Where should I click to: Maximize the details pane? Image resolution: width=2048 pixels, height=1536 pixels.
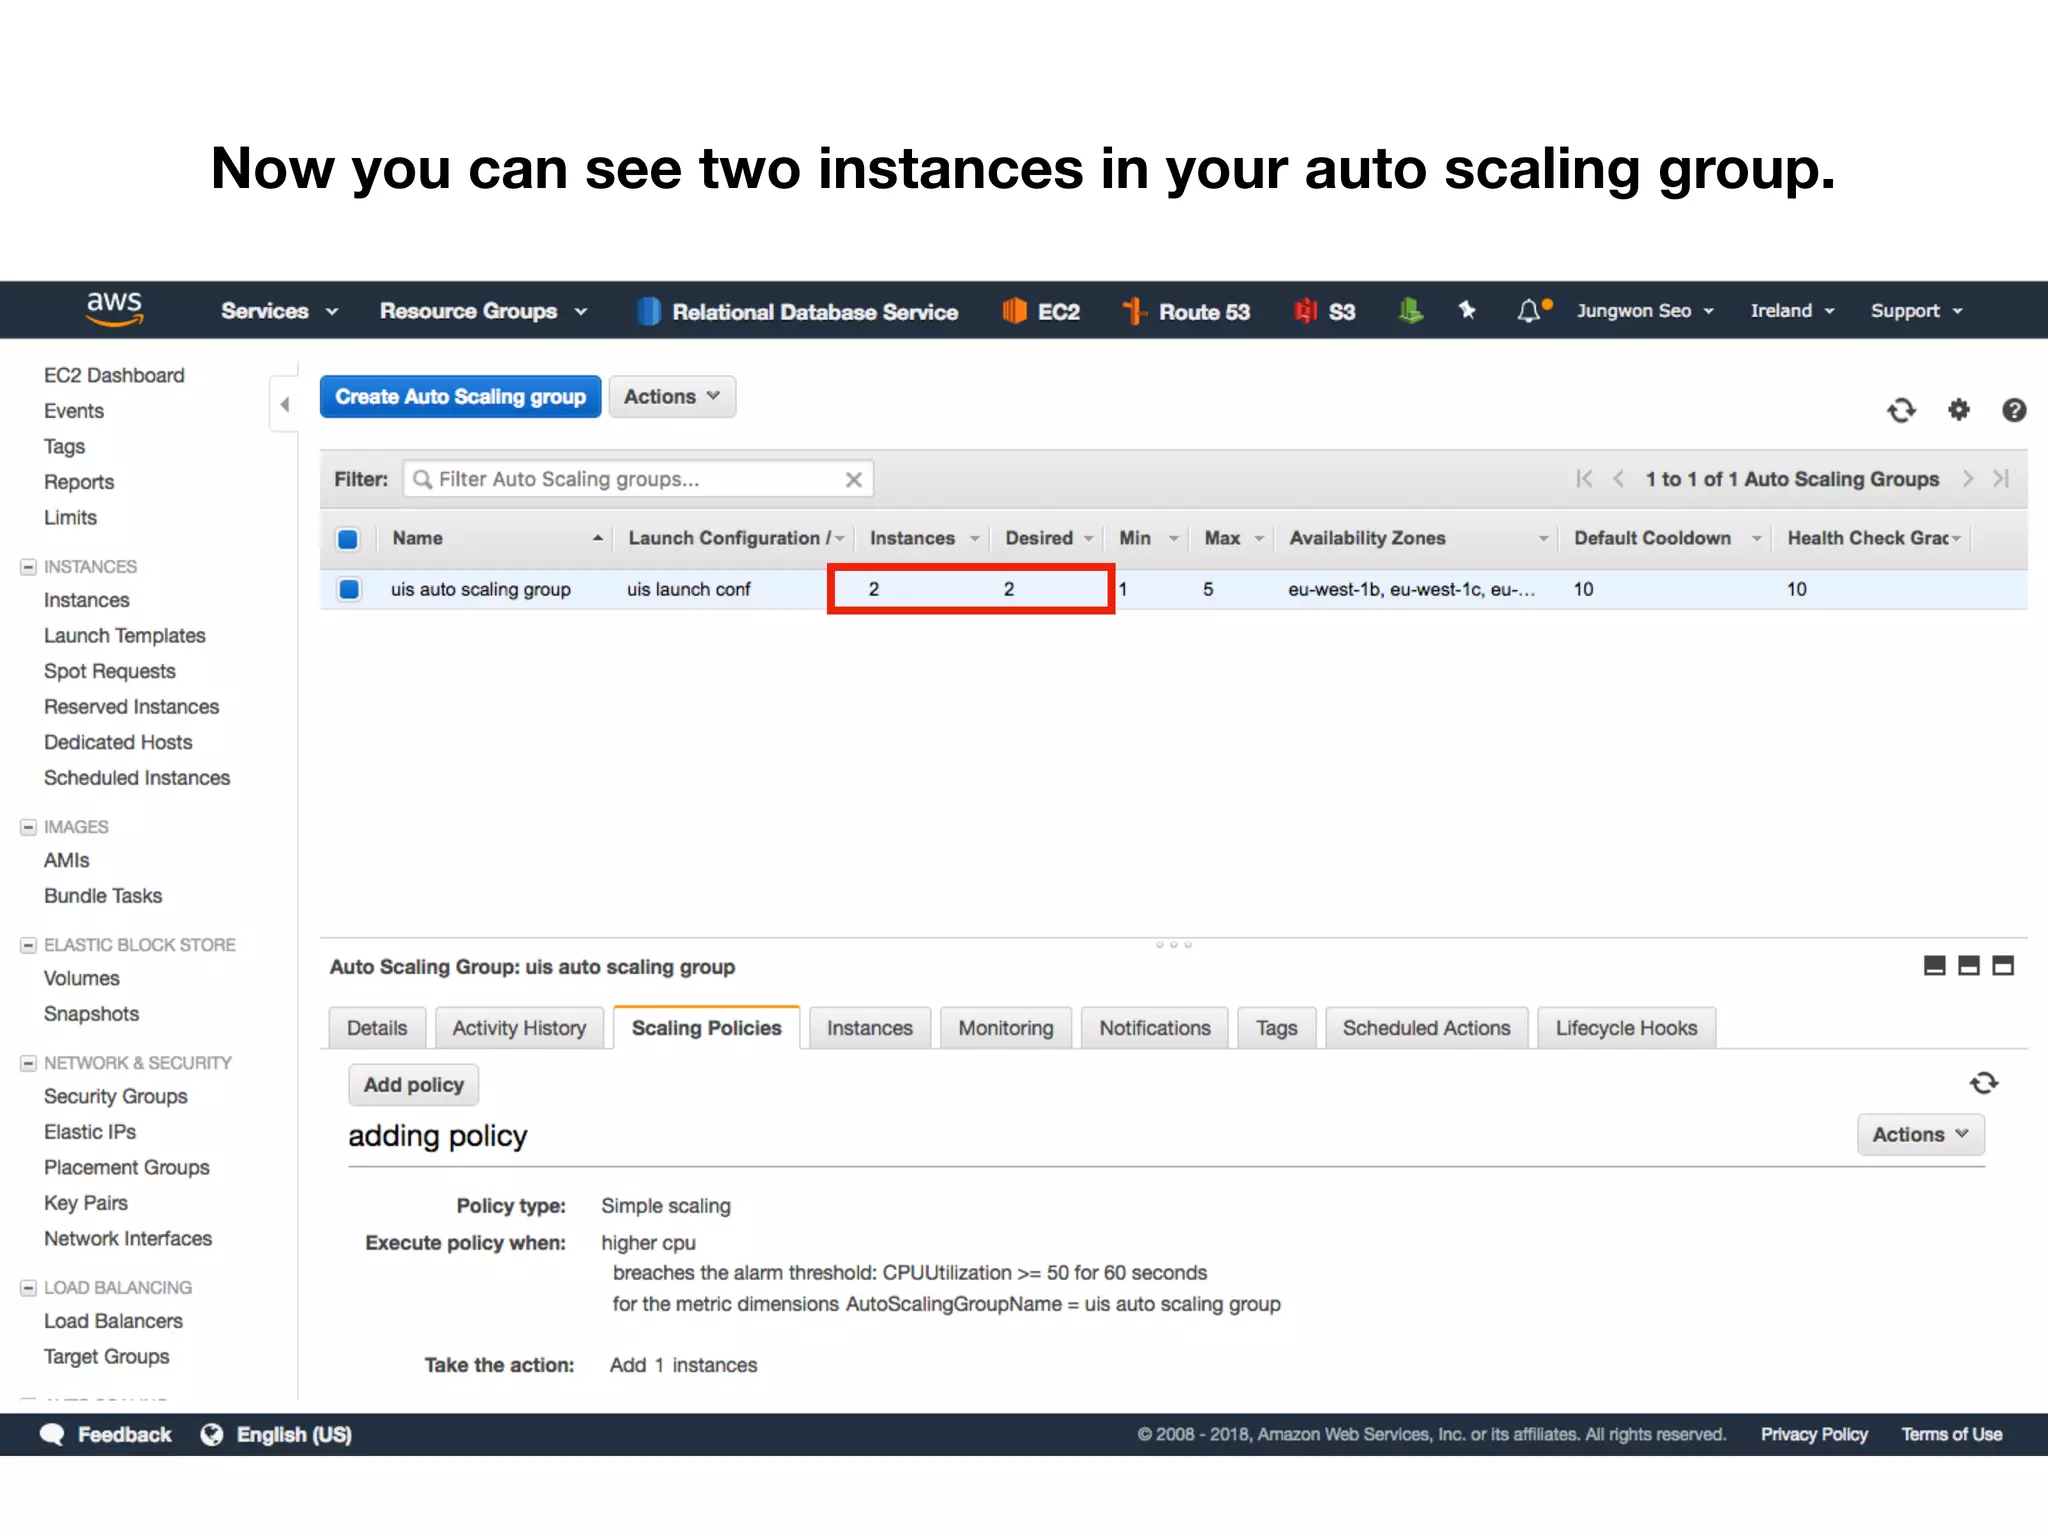click(x=2003, y=965)
